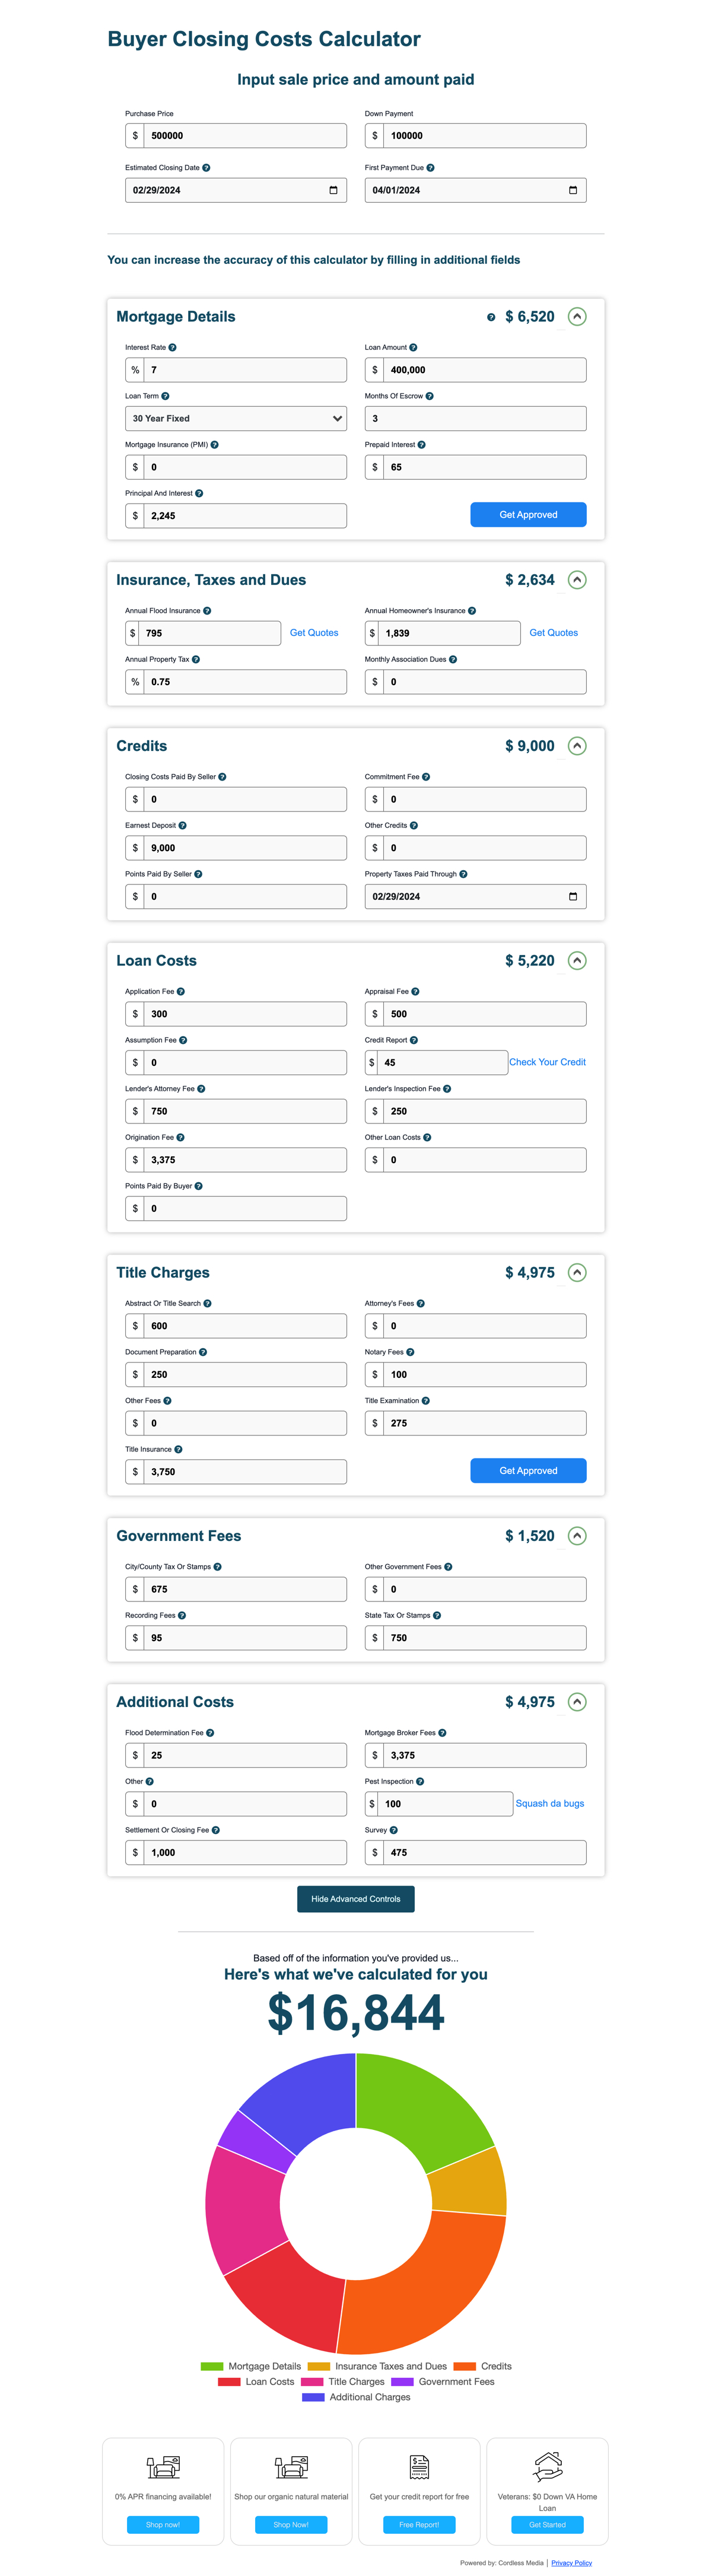Click Hide Advanced Controls button
The image size is (712, 2576).
(x=355, y=1899)
